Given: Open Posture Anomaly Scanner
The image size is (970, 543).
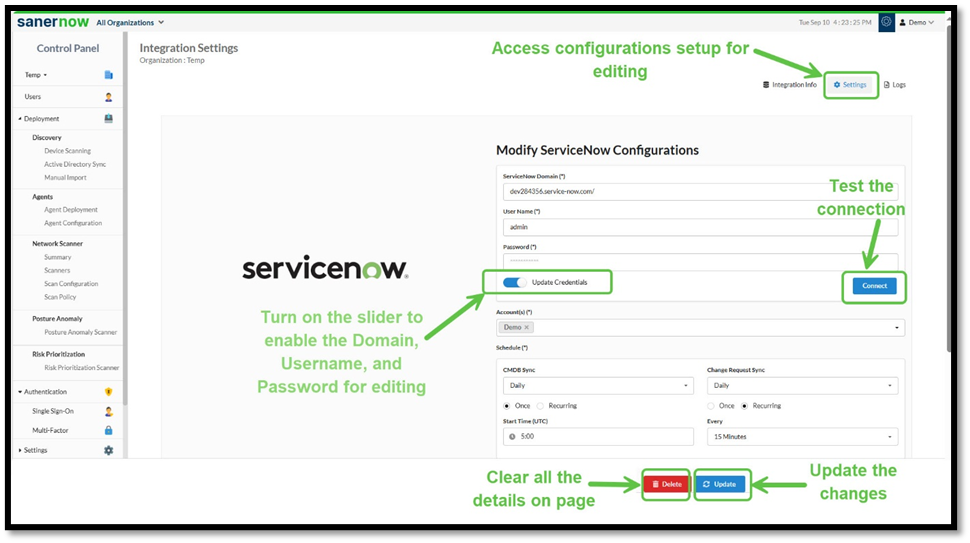Looking at the screenshot, I should pos(80,333).
